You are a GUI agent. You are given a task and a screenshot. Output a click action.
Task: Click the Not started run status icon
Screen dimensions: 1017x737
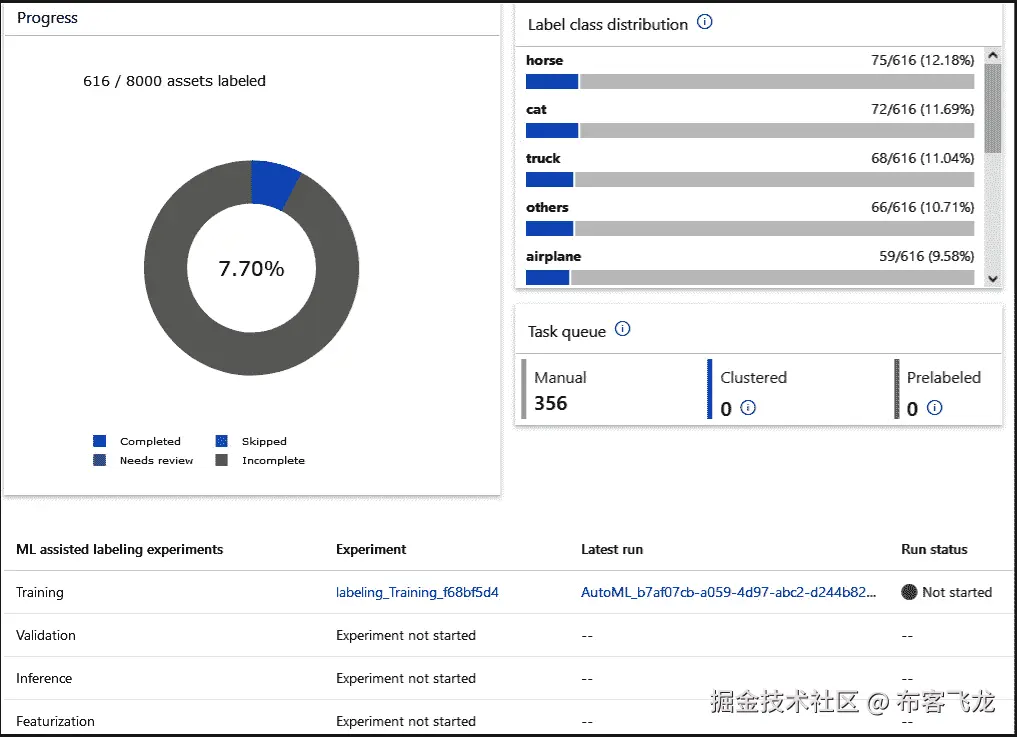[x=909, y=592]
